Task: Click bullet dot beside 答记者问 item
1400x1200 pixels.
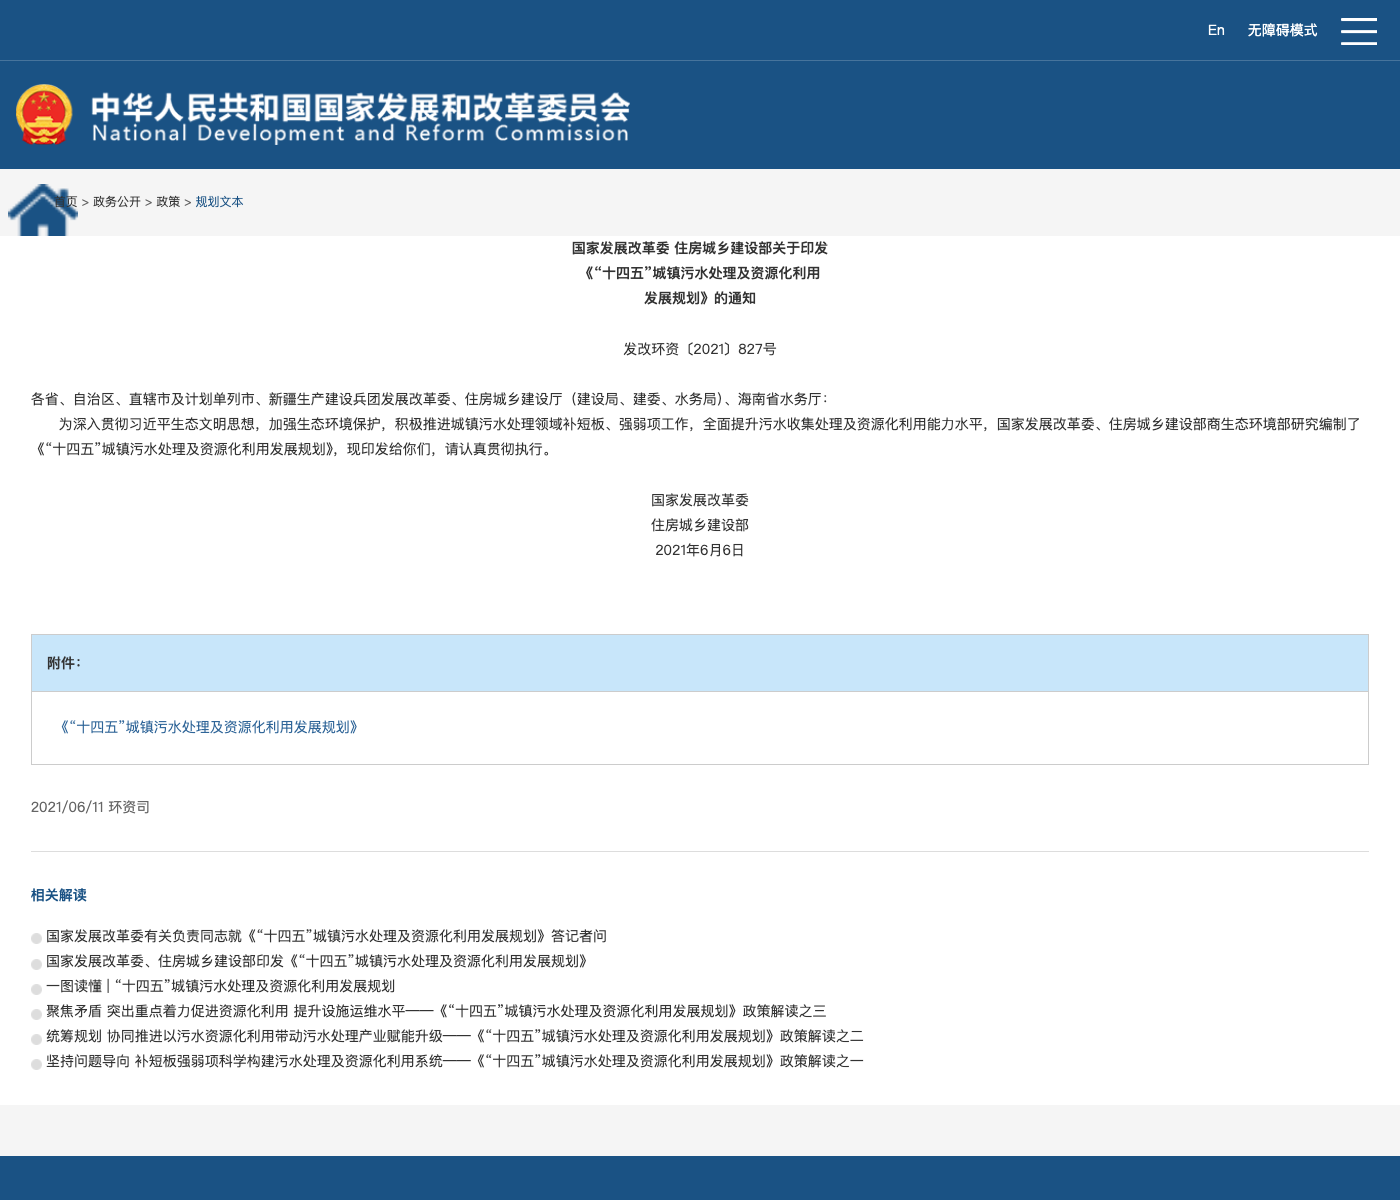Action: pos(37,939)
